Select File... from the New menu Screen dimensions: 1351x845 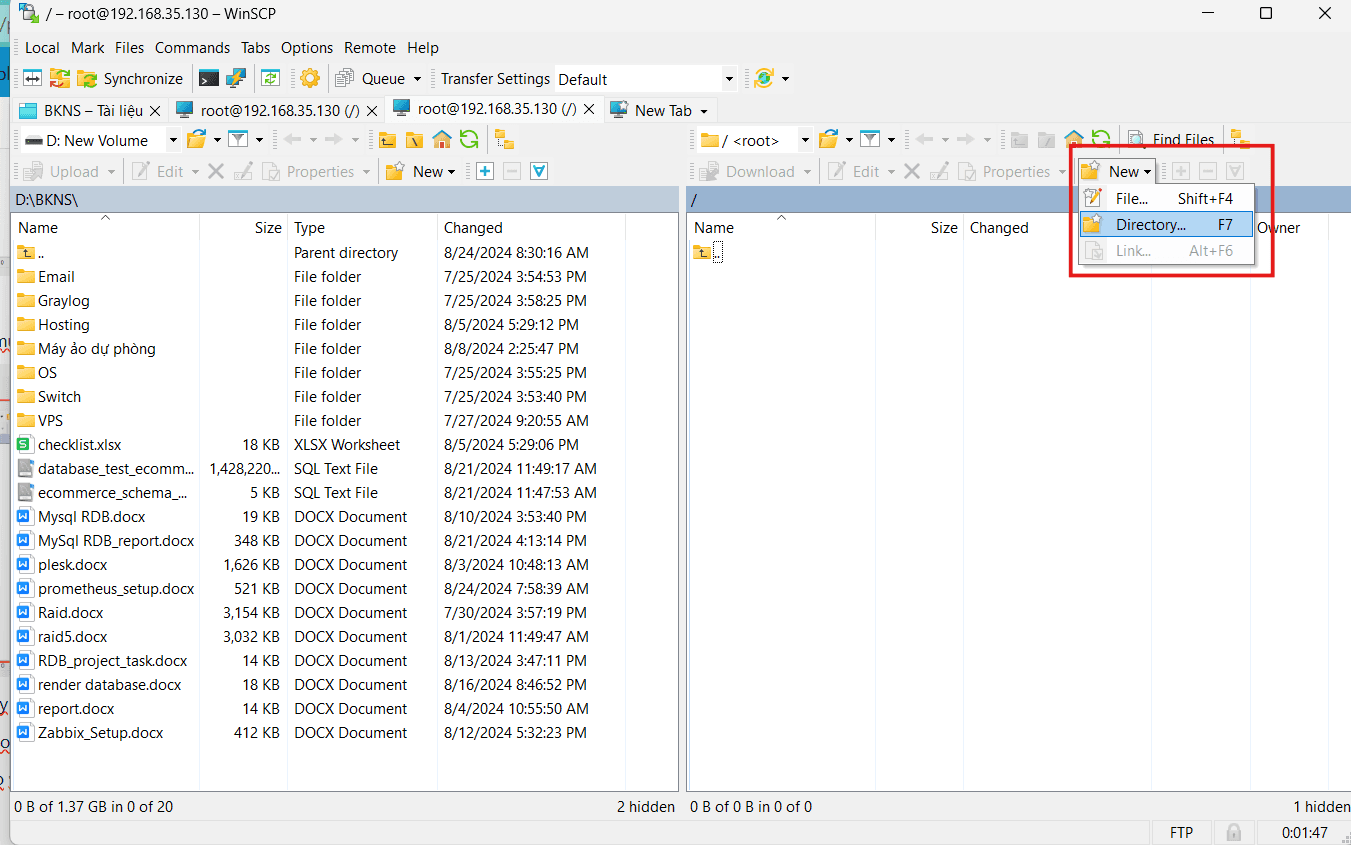[1132, 198]
